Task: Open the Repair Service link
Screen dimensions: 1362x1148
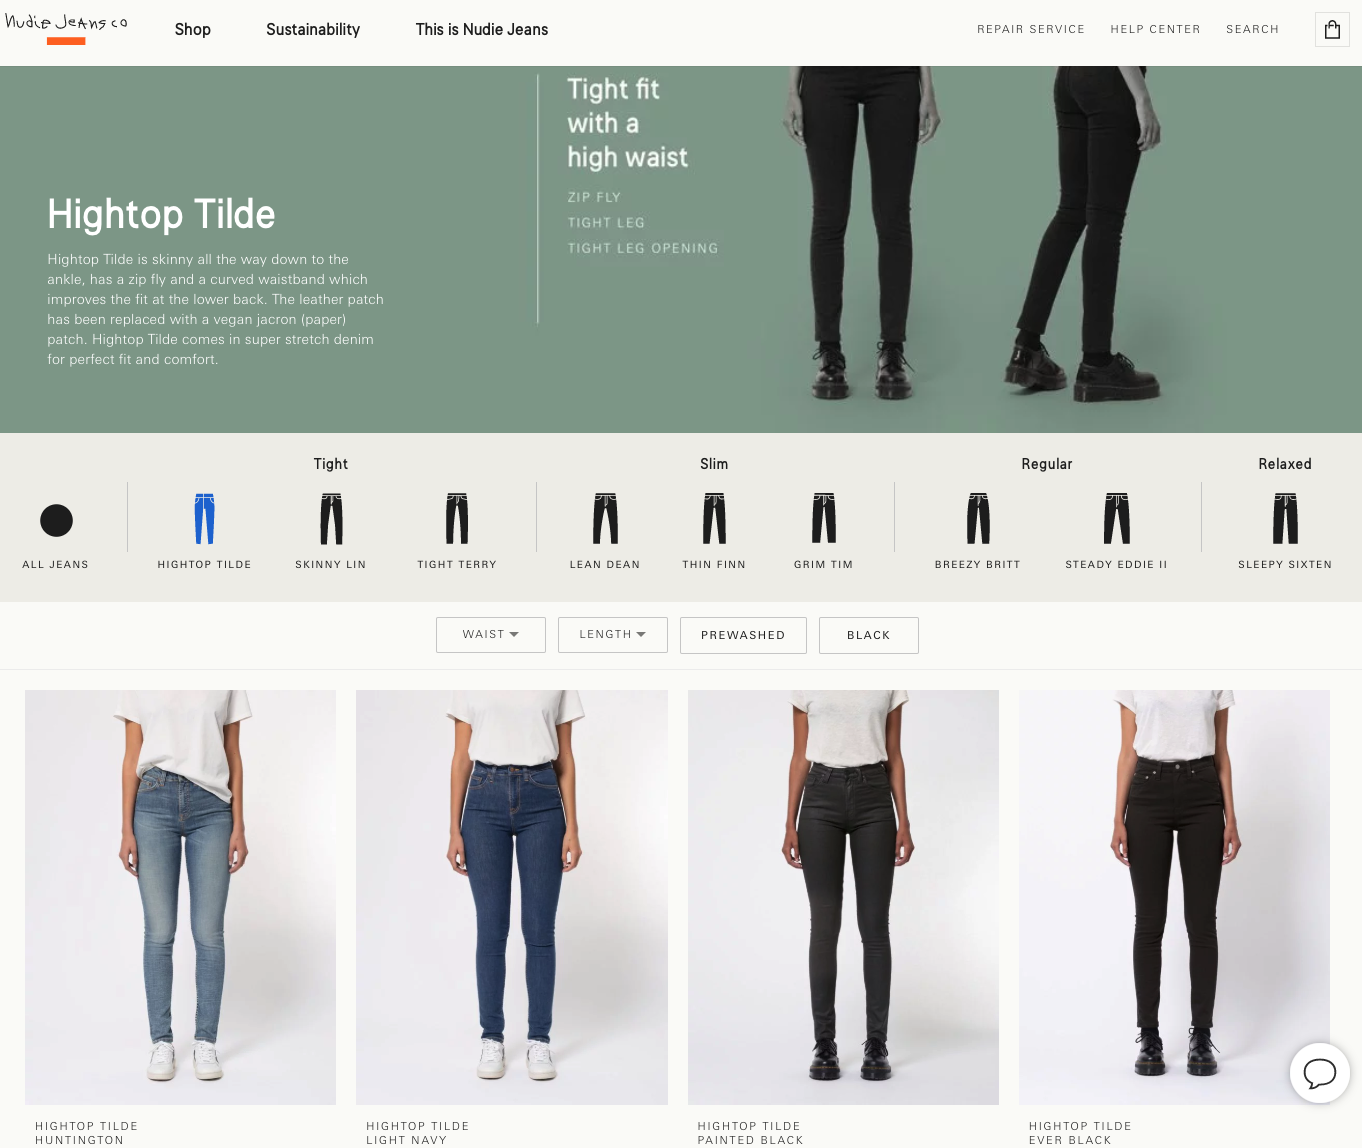Action: [x=1031, y=29]
